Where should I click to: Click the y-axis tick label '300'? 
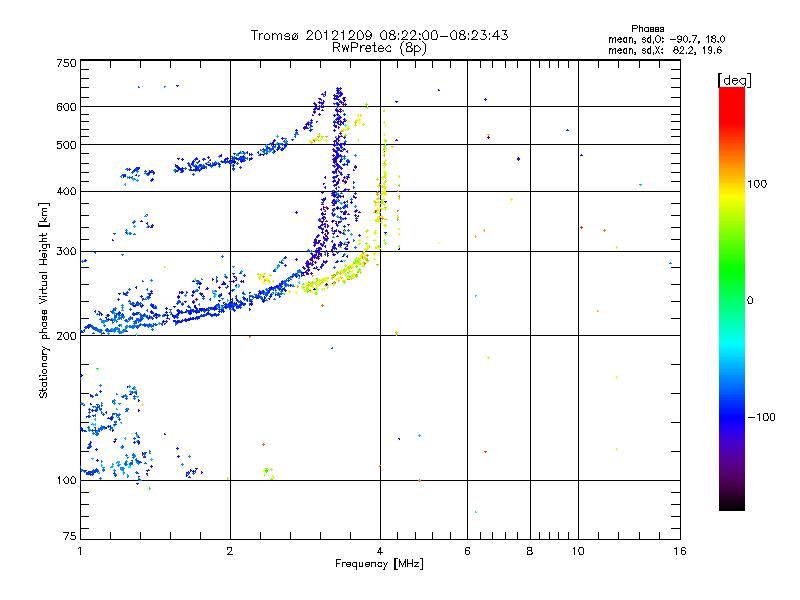coord(66,252)
